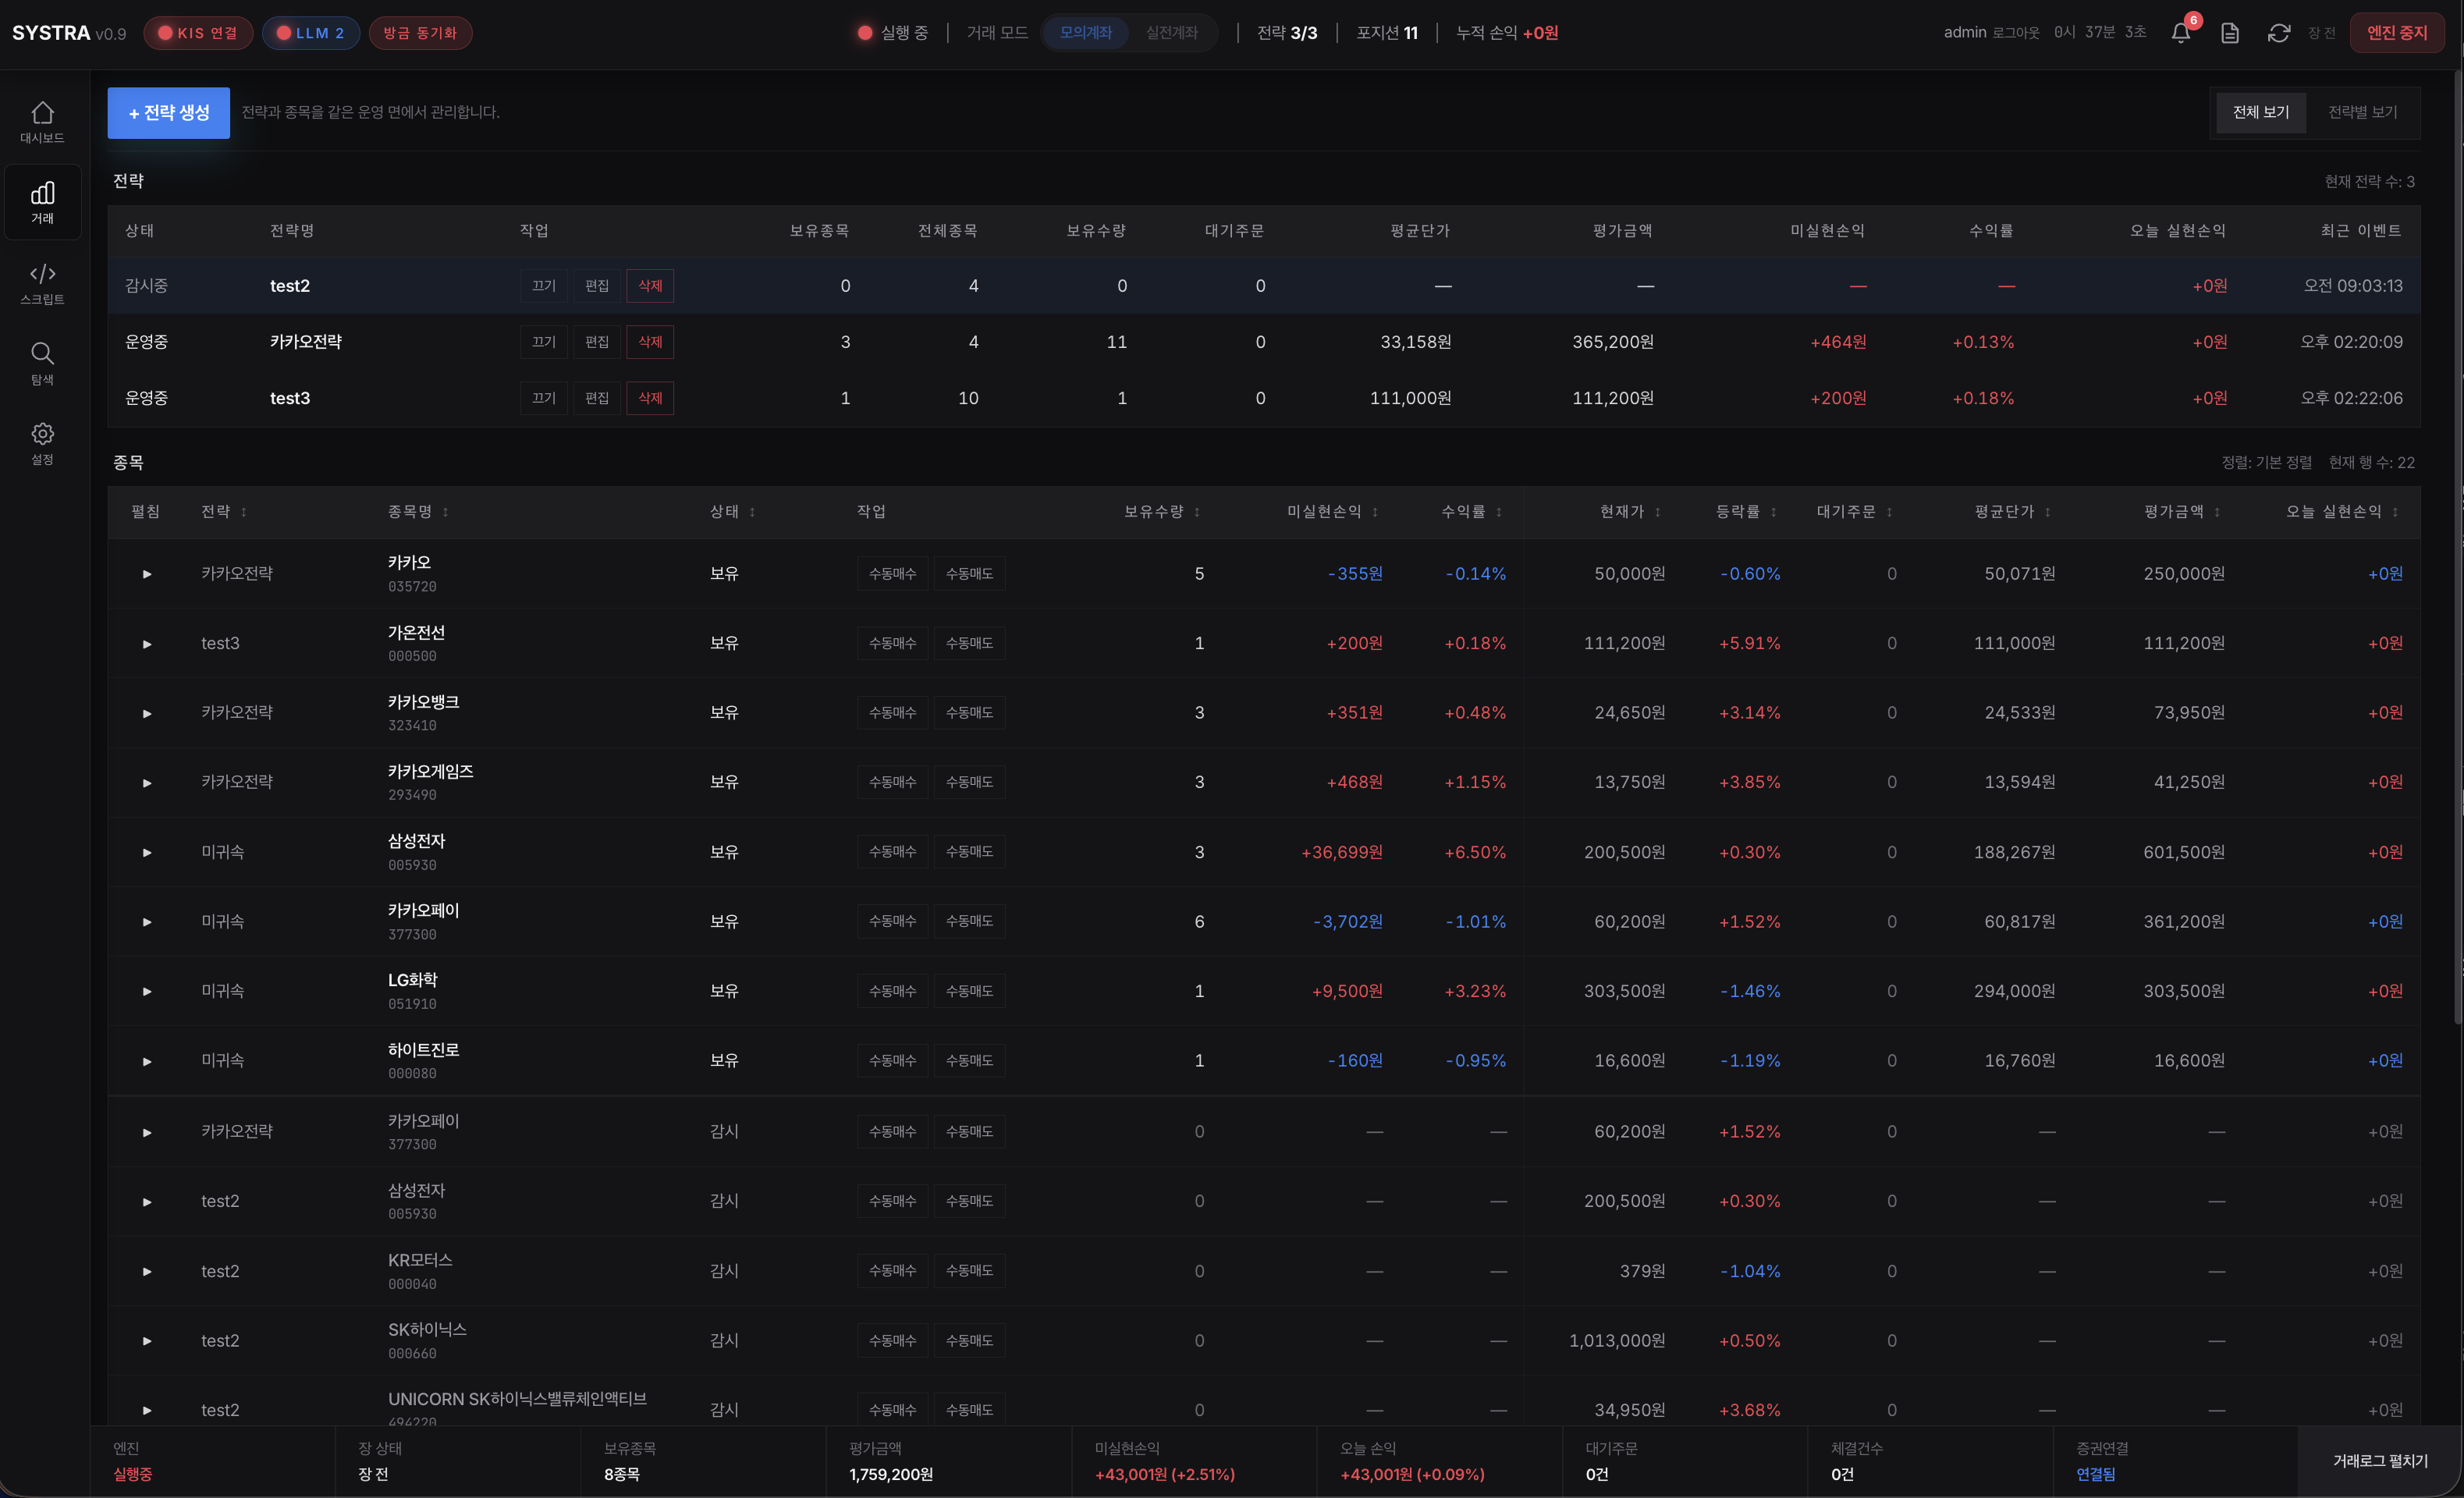2464x1498 pixels.
Task: Click the + 전략 생성 button
Action: pyautogui.click(x=169, y=113)
